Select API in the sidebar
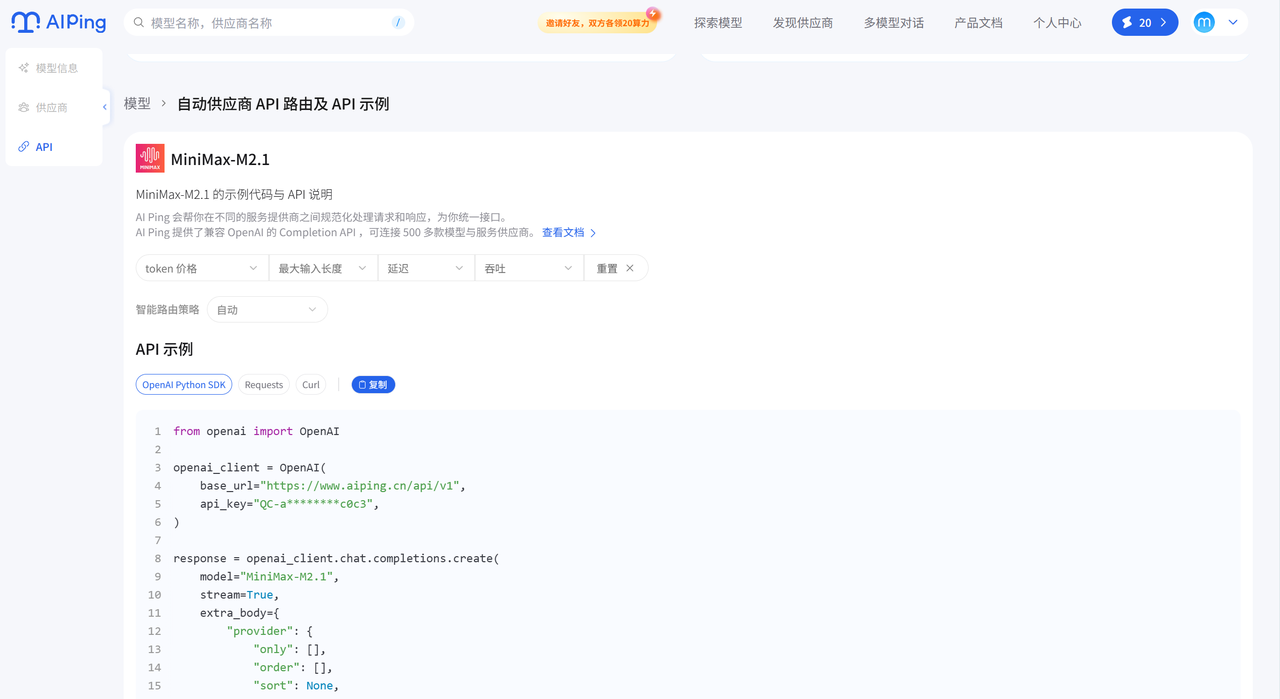 53,147
